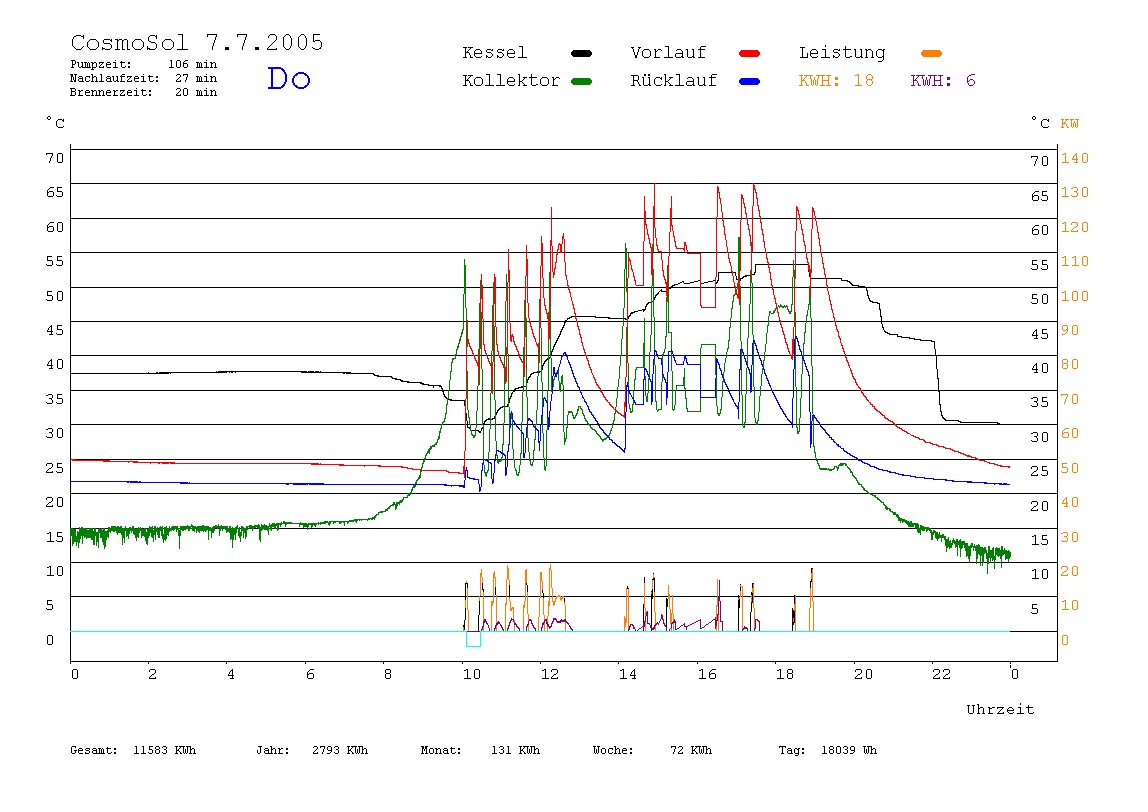
Task: Click the orange "140" power axis label
Action: click(x=1075, y=158)
